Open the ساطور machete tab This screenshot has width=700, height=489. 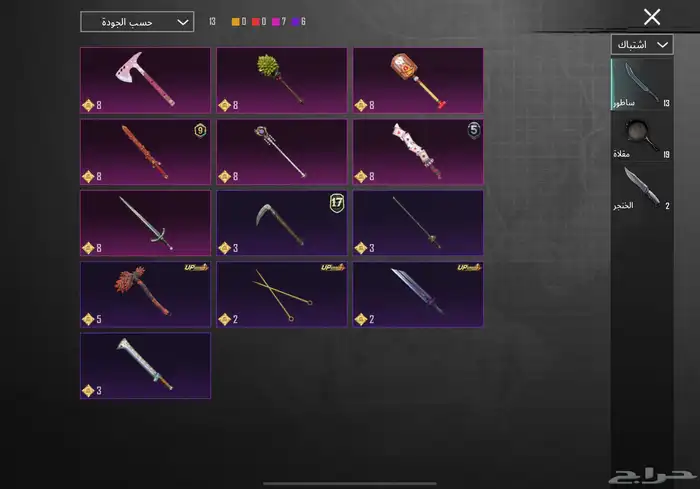coord(642,84)
